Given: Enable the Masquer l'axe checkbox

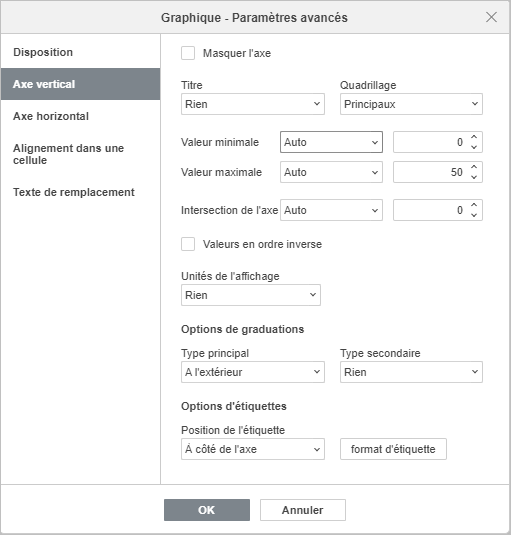Looking at the screenshot, I should (x=188, y=53).
